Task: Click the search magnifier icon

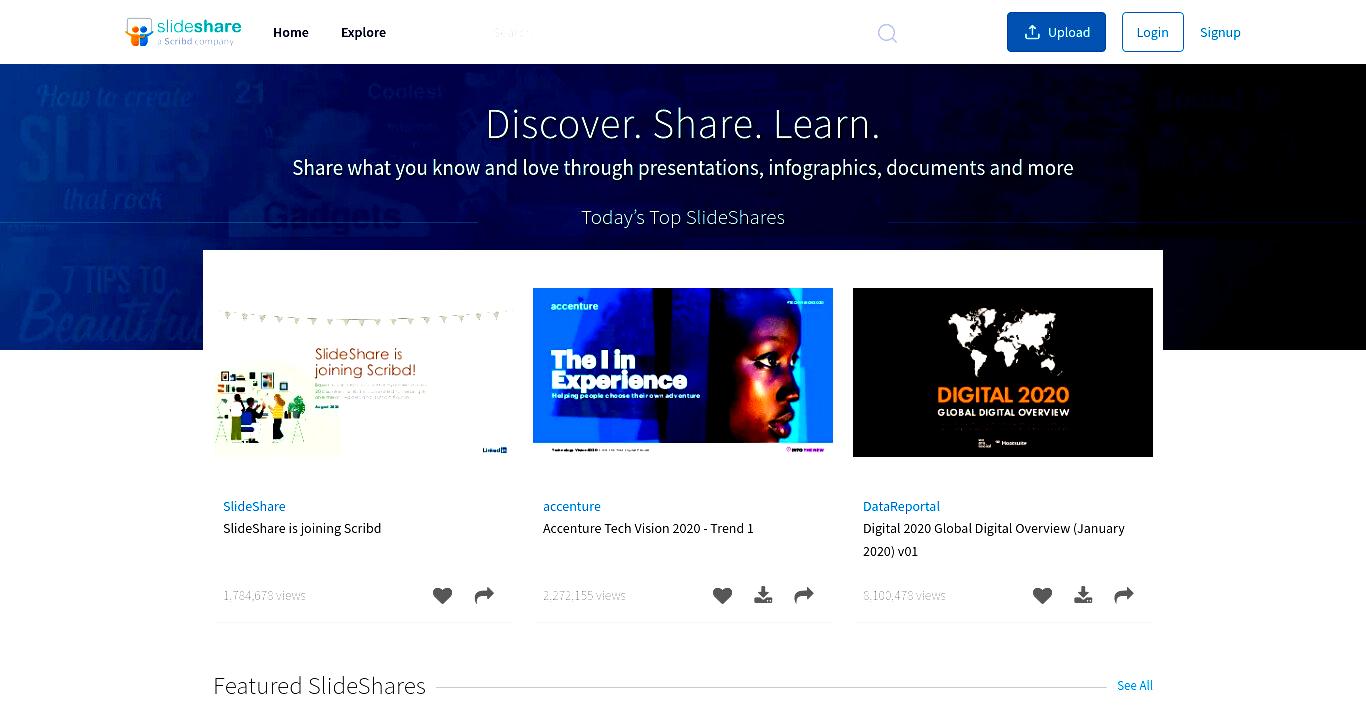Action: (887, 33)
